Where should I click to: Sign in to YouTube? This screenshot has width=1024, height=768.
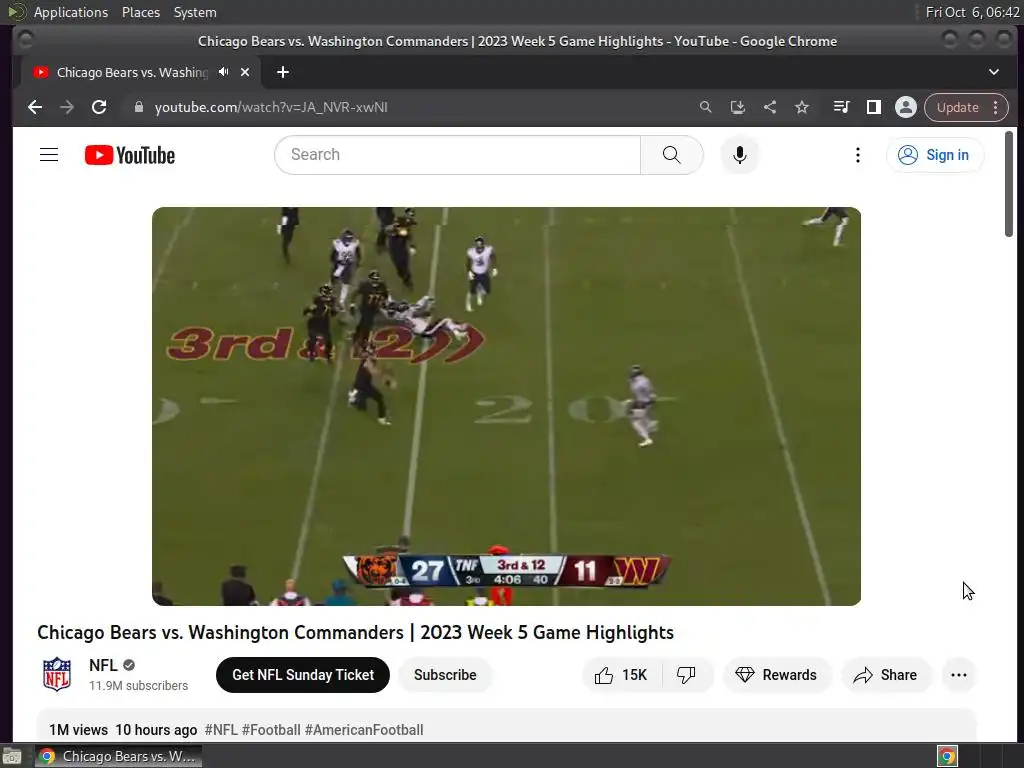[935, 155]
